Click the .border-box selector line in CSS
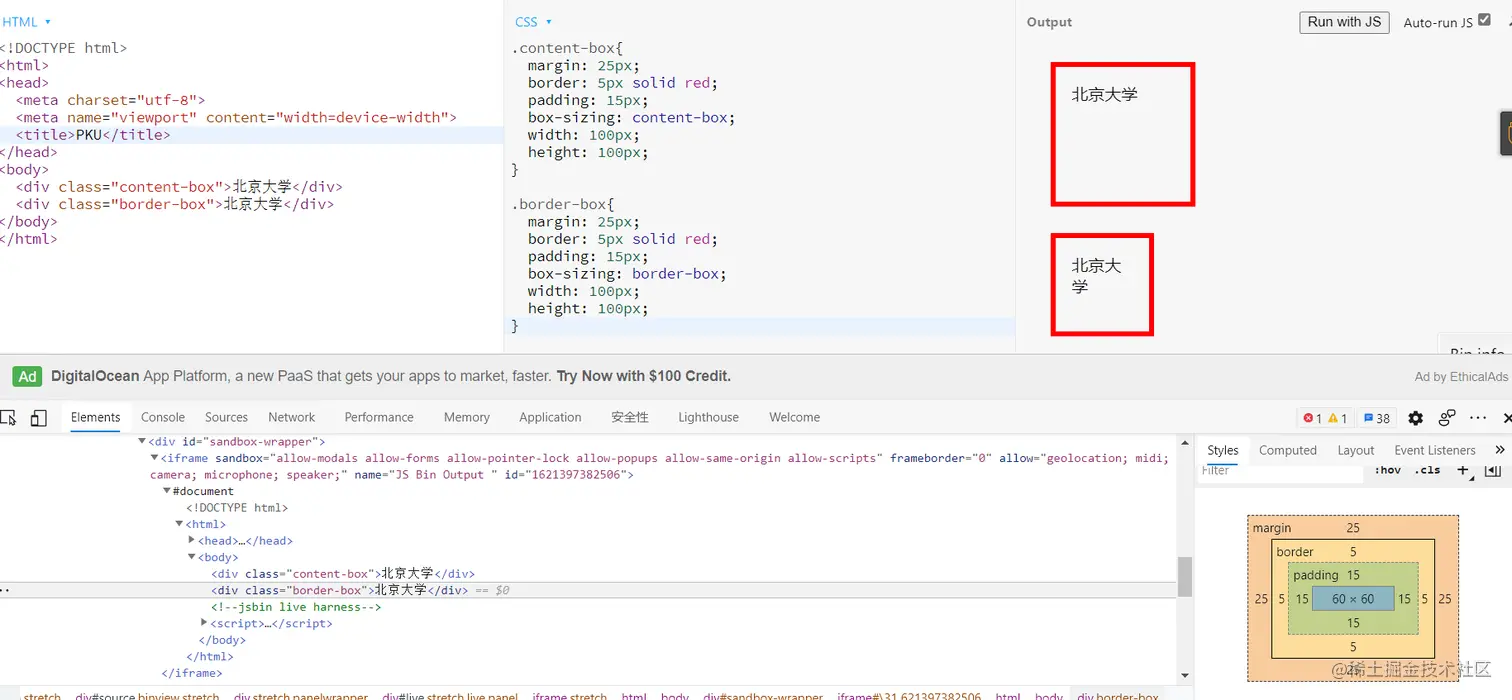Screen dimensions: 1512x700 (x=563, y=204)
